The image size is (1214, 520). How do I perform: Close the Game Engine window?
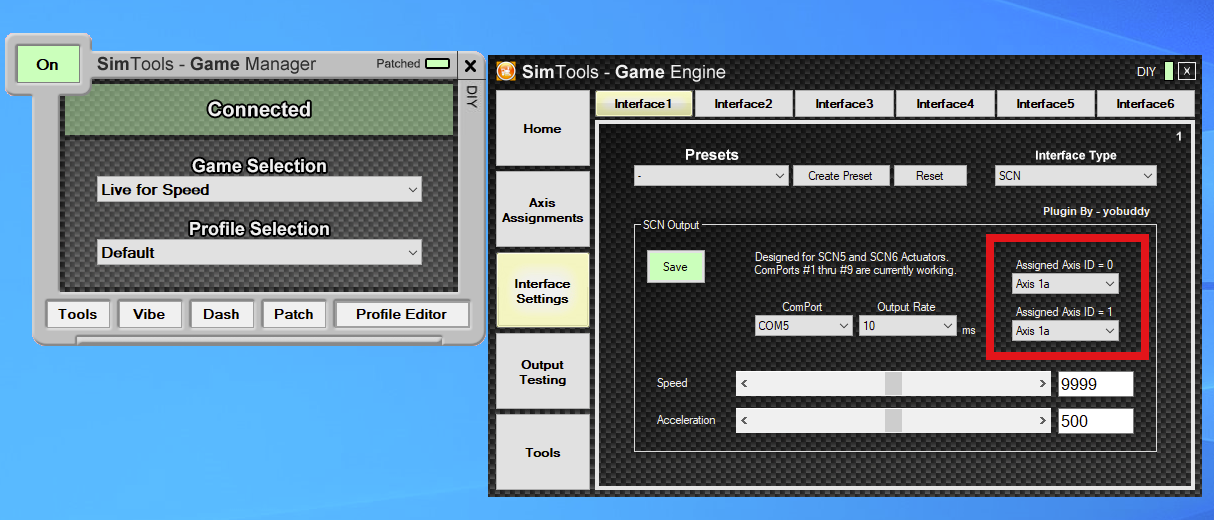tap(1187, 72)
